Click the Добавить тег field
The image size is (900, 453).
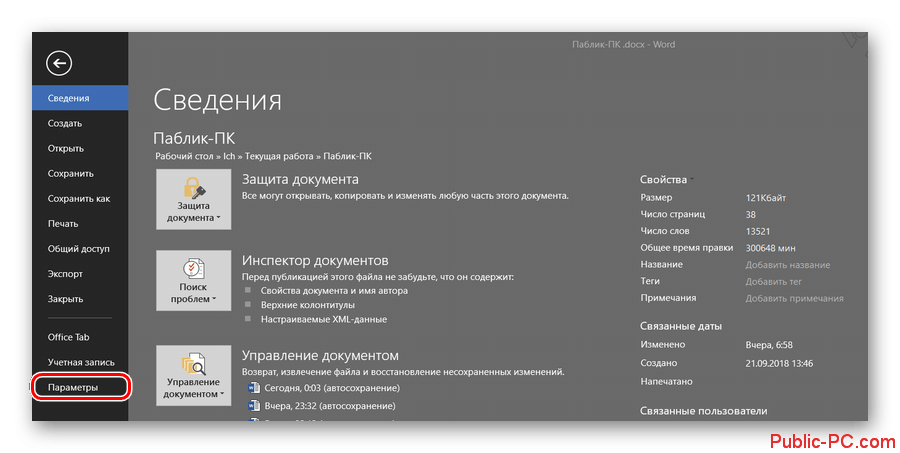tap(773, 282)
